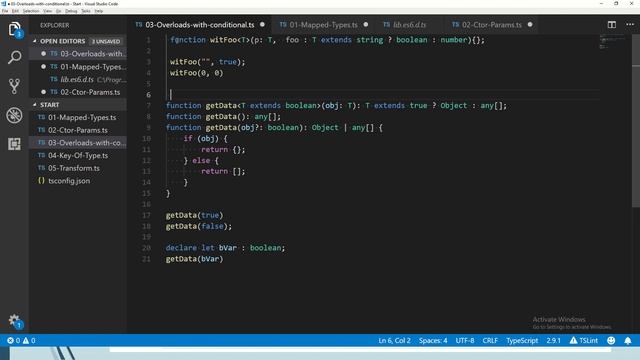Open 05-Transform.ts in the file tree
The image size is (640, 360).
click(x=78, y=168)
